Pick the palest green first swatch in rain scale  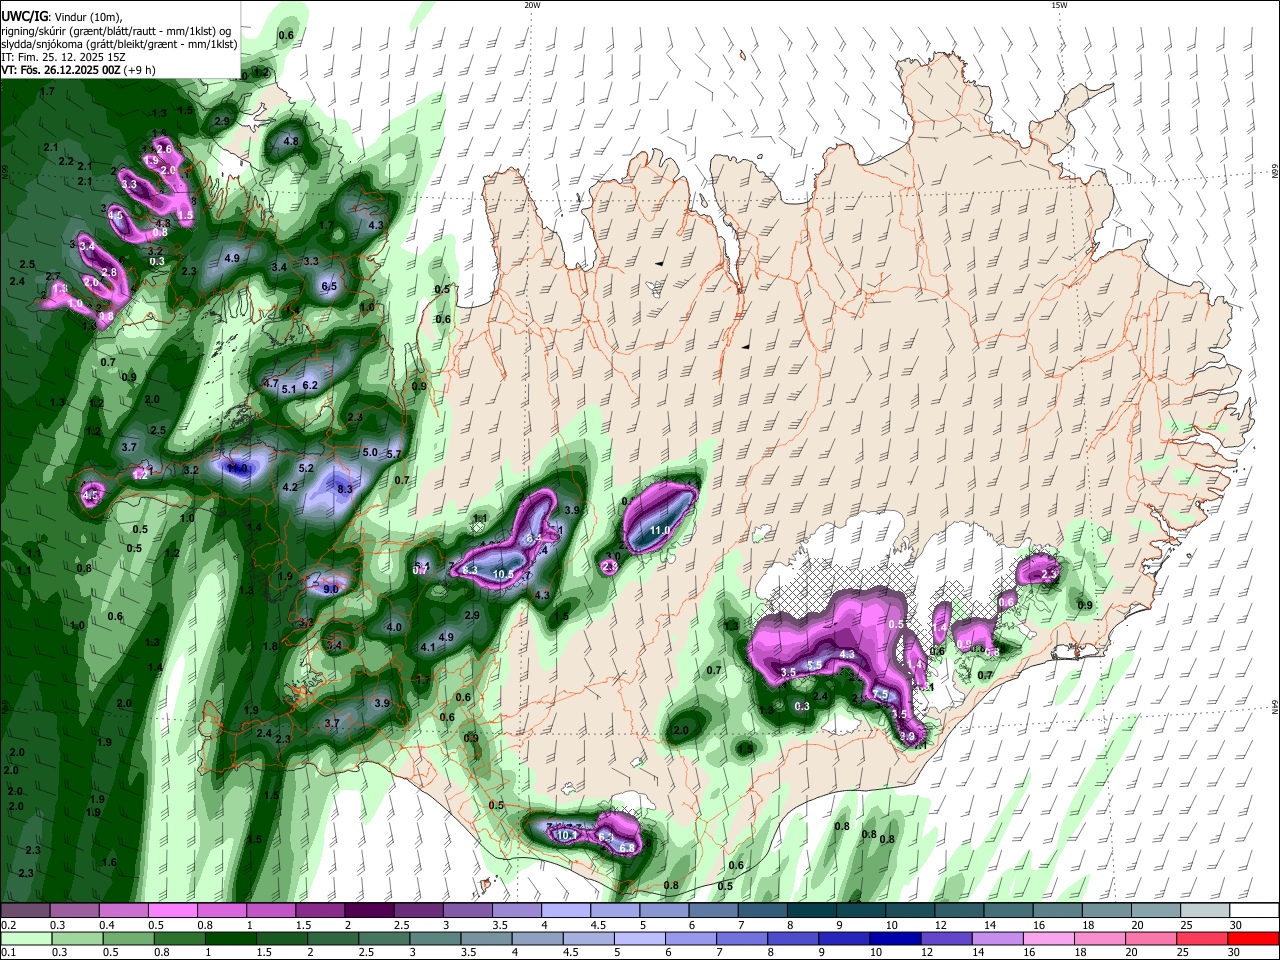click(25, 938)
